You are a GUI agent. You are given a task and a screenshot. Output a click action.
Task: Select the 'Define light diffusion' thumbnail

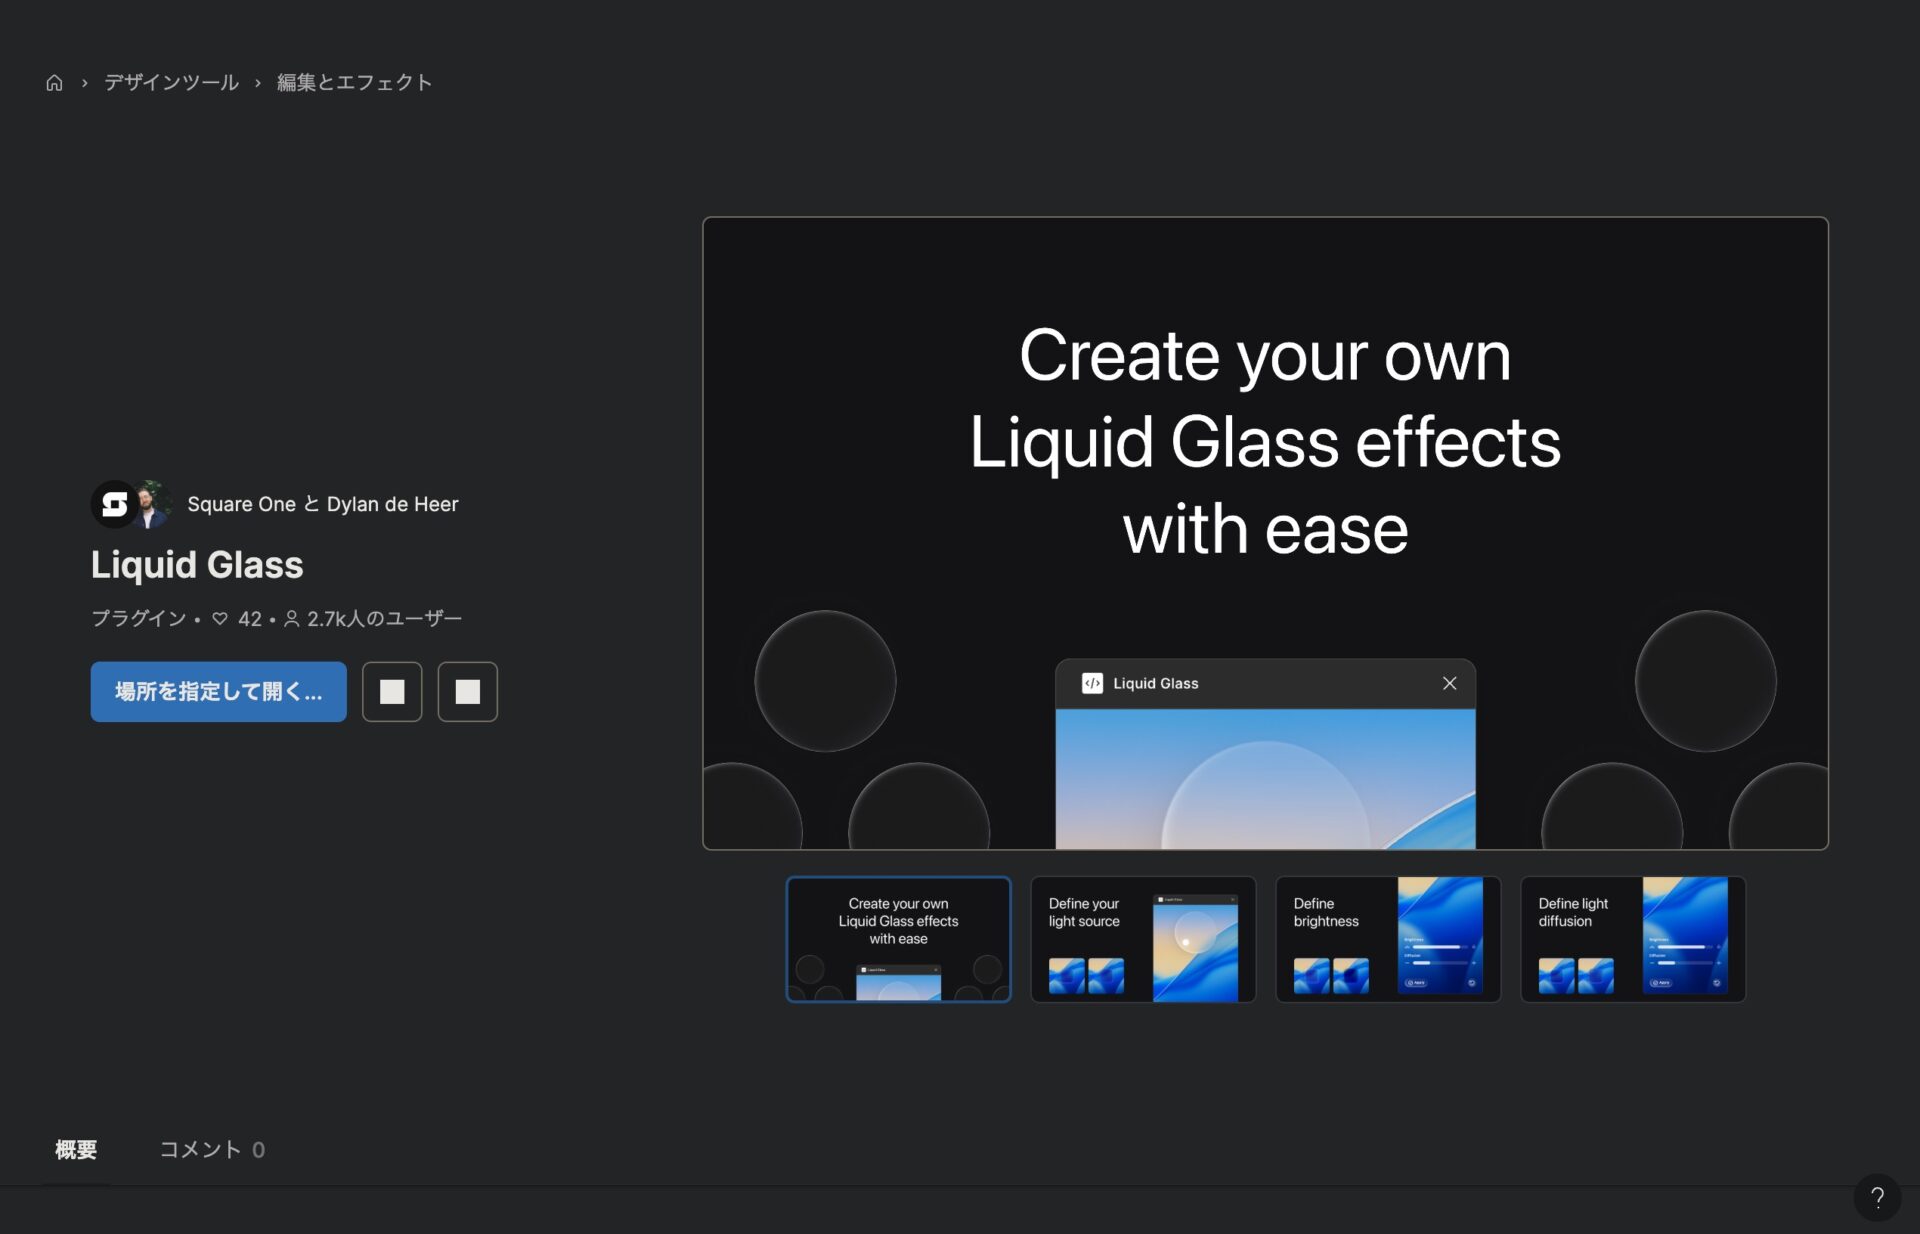[1633, 939]
